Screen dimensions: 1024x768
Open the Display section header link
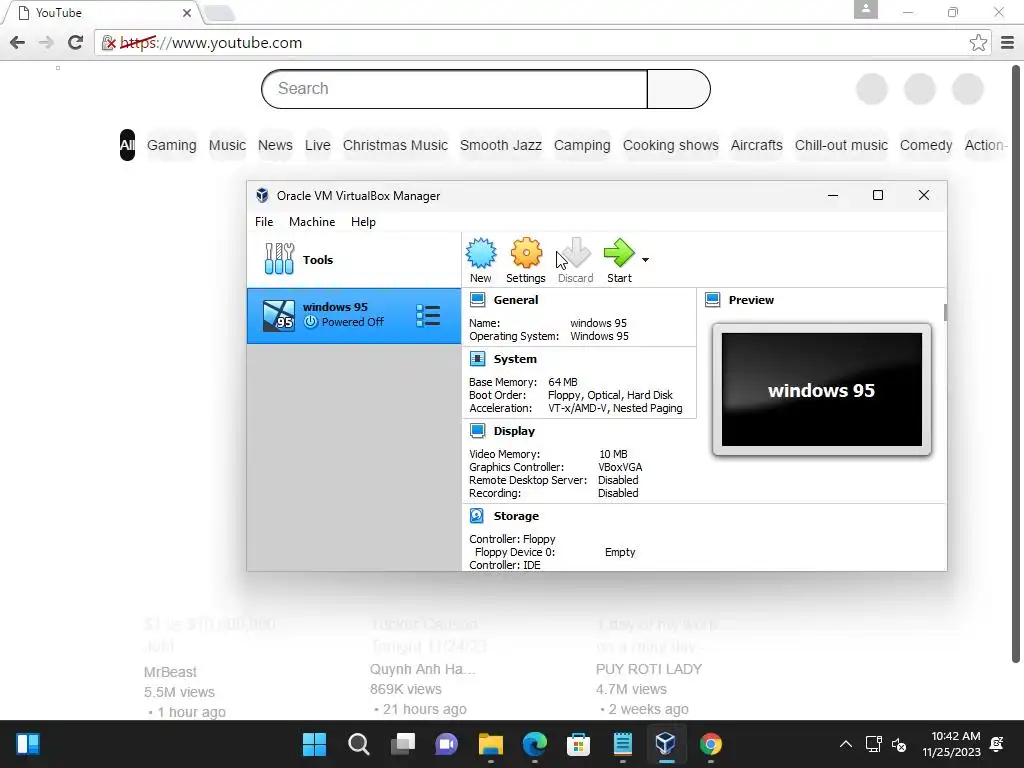514,430
